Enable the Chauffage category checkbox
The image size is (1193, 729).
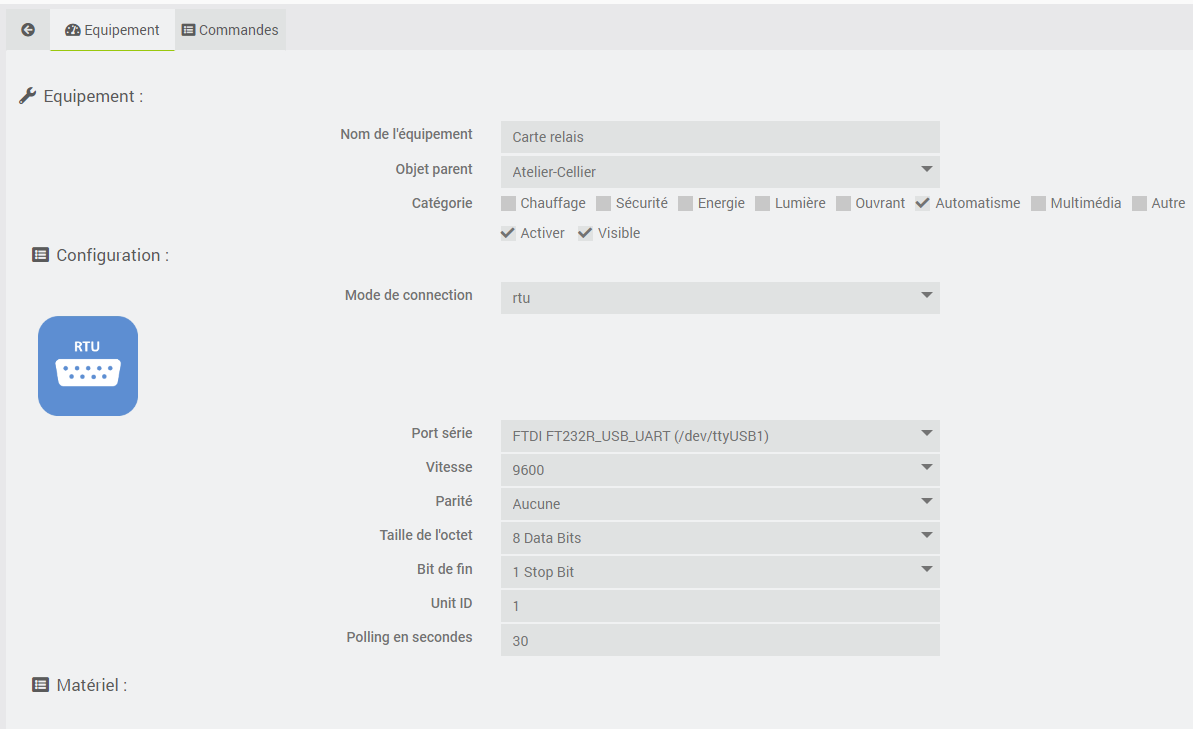tap(509, 203)
